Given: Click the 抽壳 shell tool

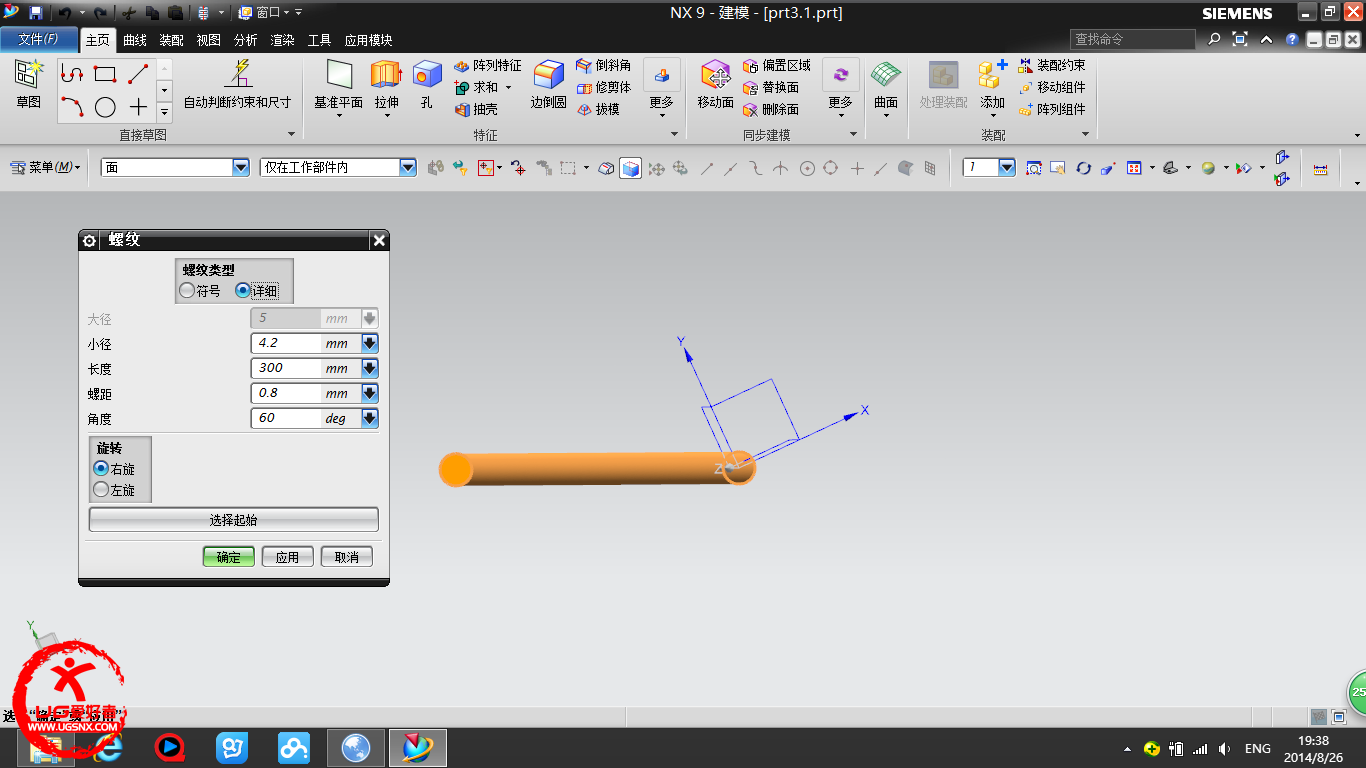Looking at the screenshot, I should tap(476, 109).
